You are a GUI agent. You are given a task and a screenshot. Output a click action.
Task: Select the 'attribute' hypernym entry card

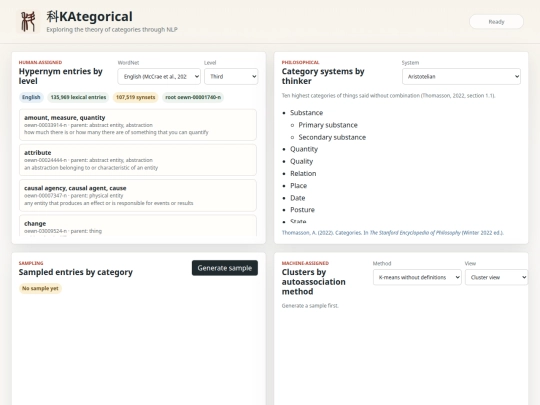tap(138, 160)
